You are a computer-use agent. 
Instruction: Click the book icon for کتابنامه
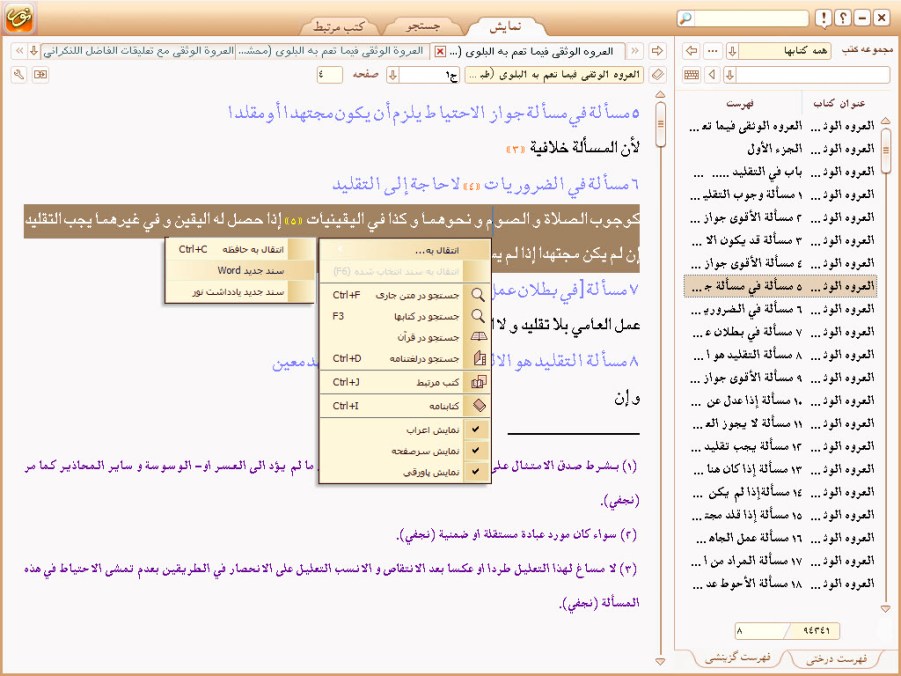(478, 406)
